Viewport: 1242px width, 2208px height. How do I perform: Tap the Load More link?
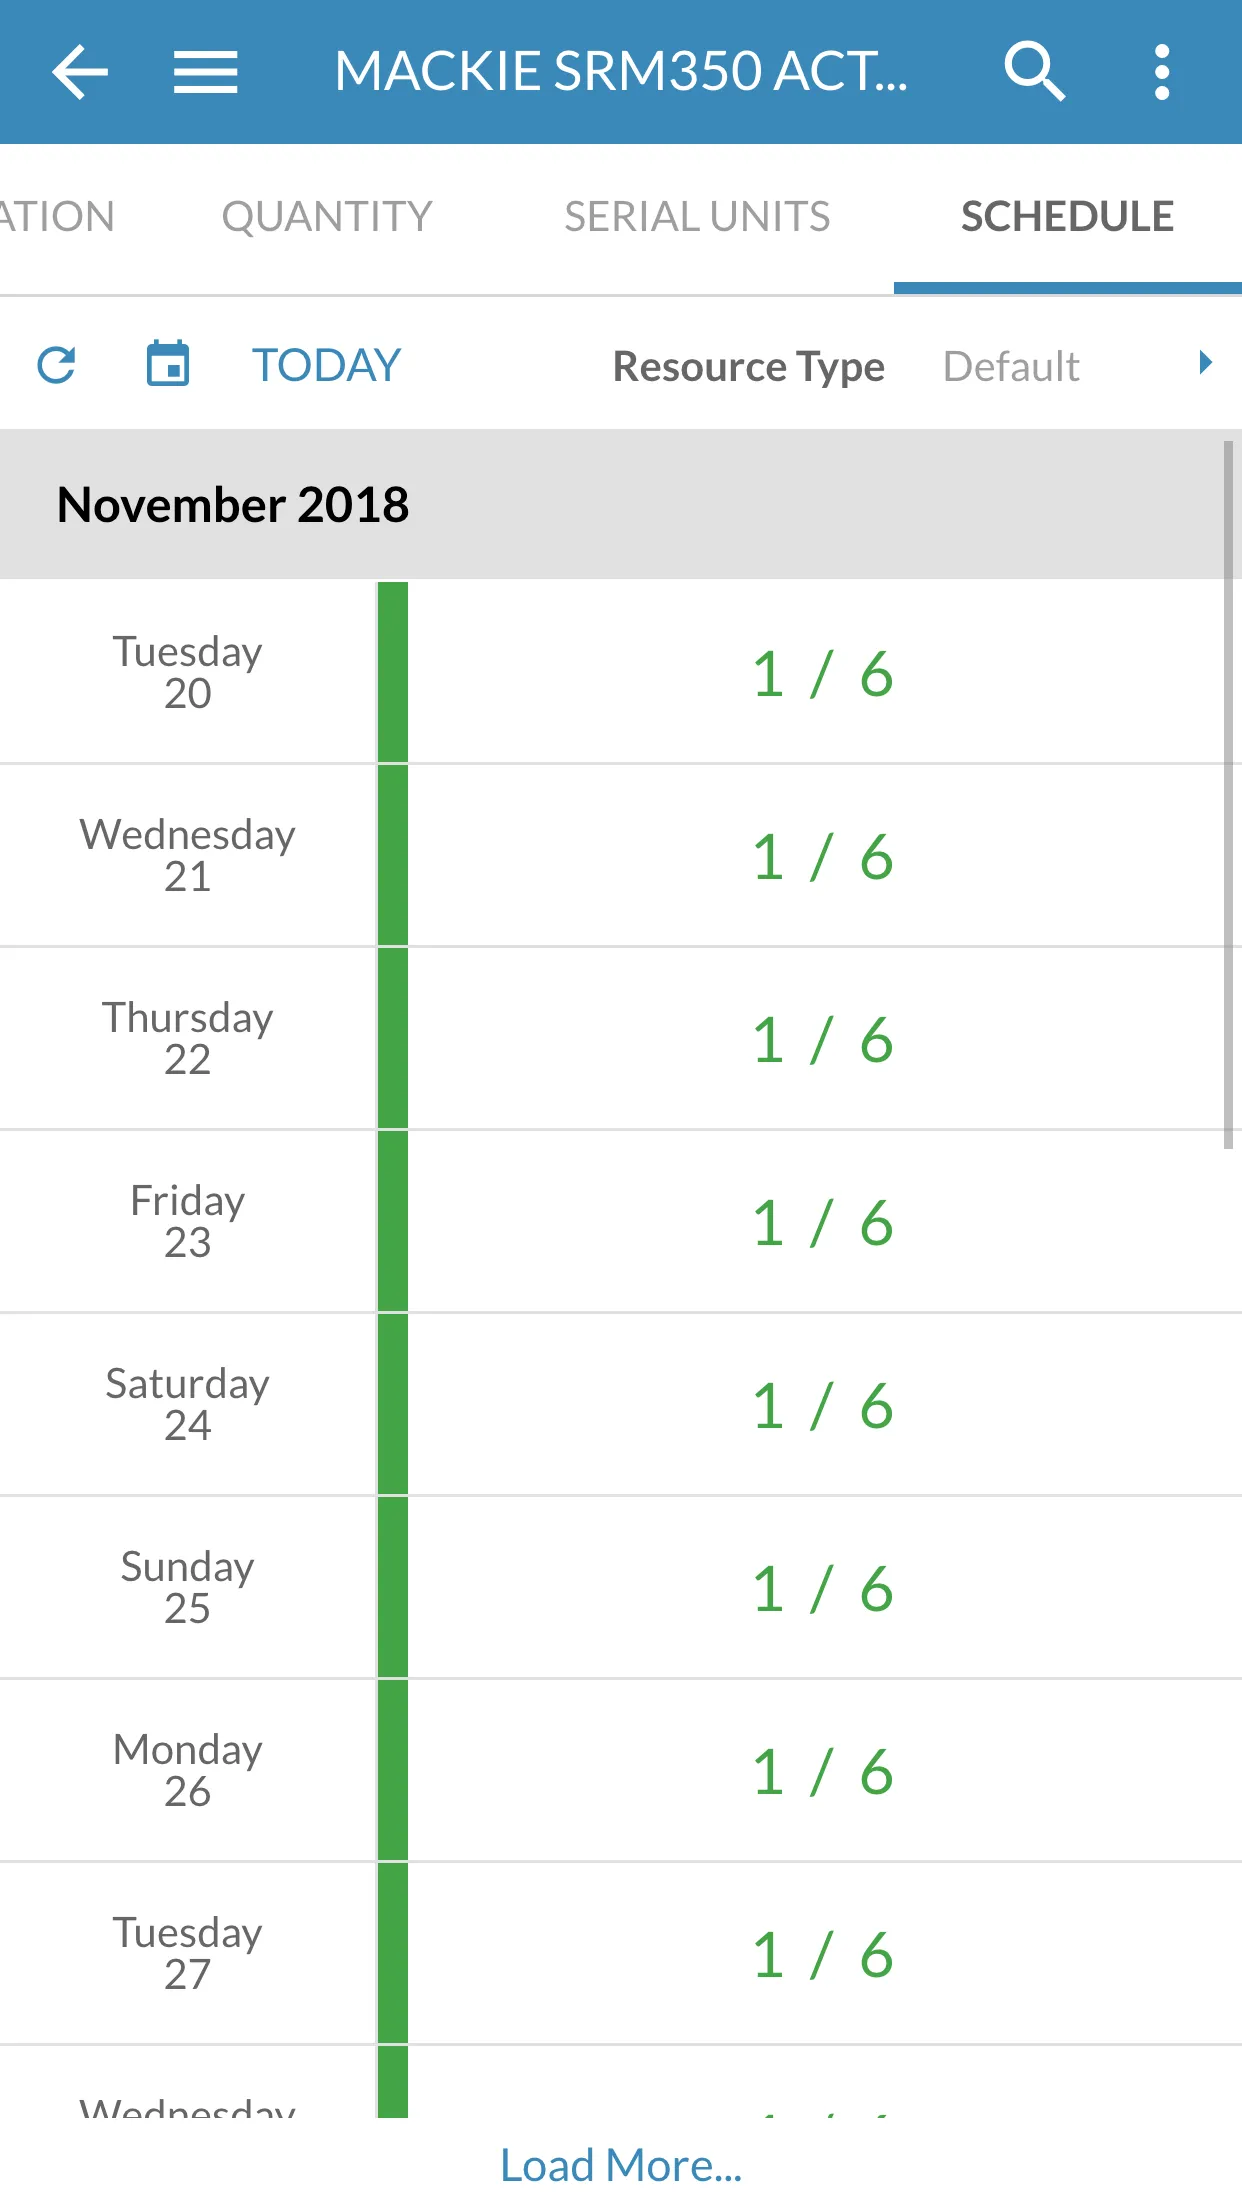tap(621, 2165)
